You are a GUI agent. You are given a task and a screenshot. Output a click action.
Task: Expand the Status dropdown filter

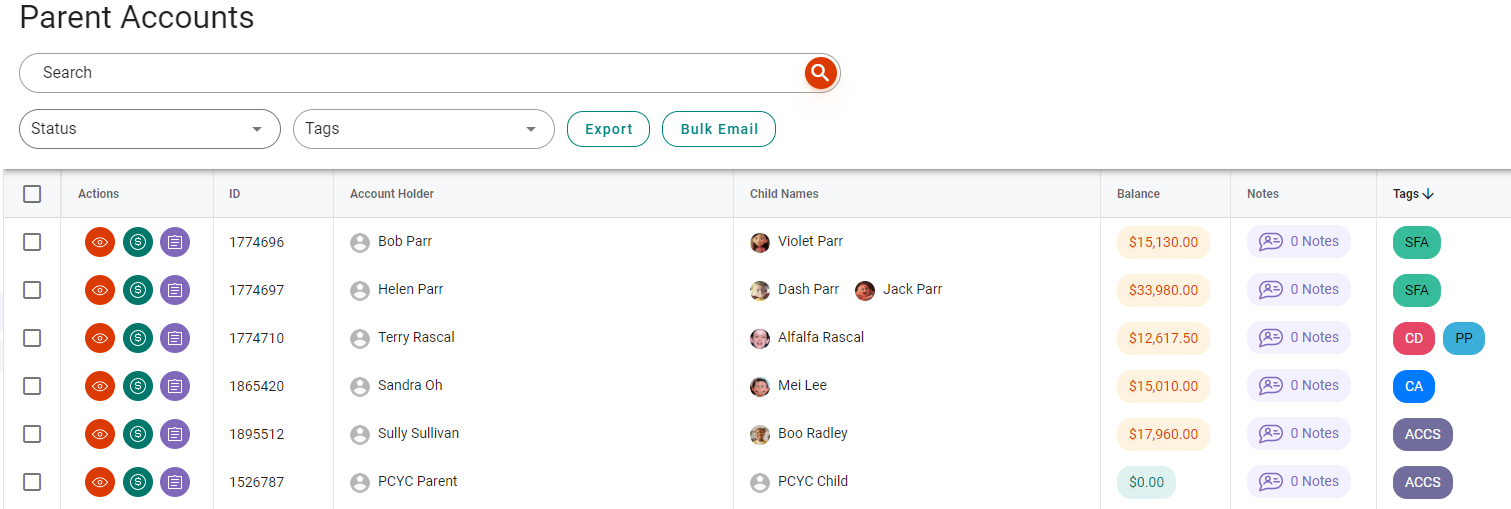[x=150, y=129]
